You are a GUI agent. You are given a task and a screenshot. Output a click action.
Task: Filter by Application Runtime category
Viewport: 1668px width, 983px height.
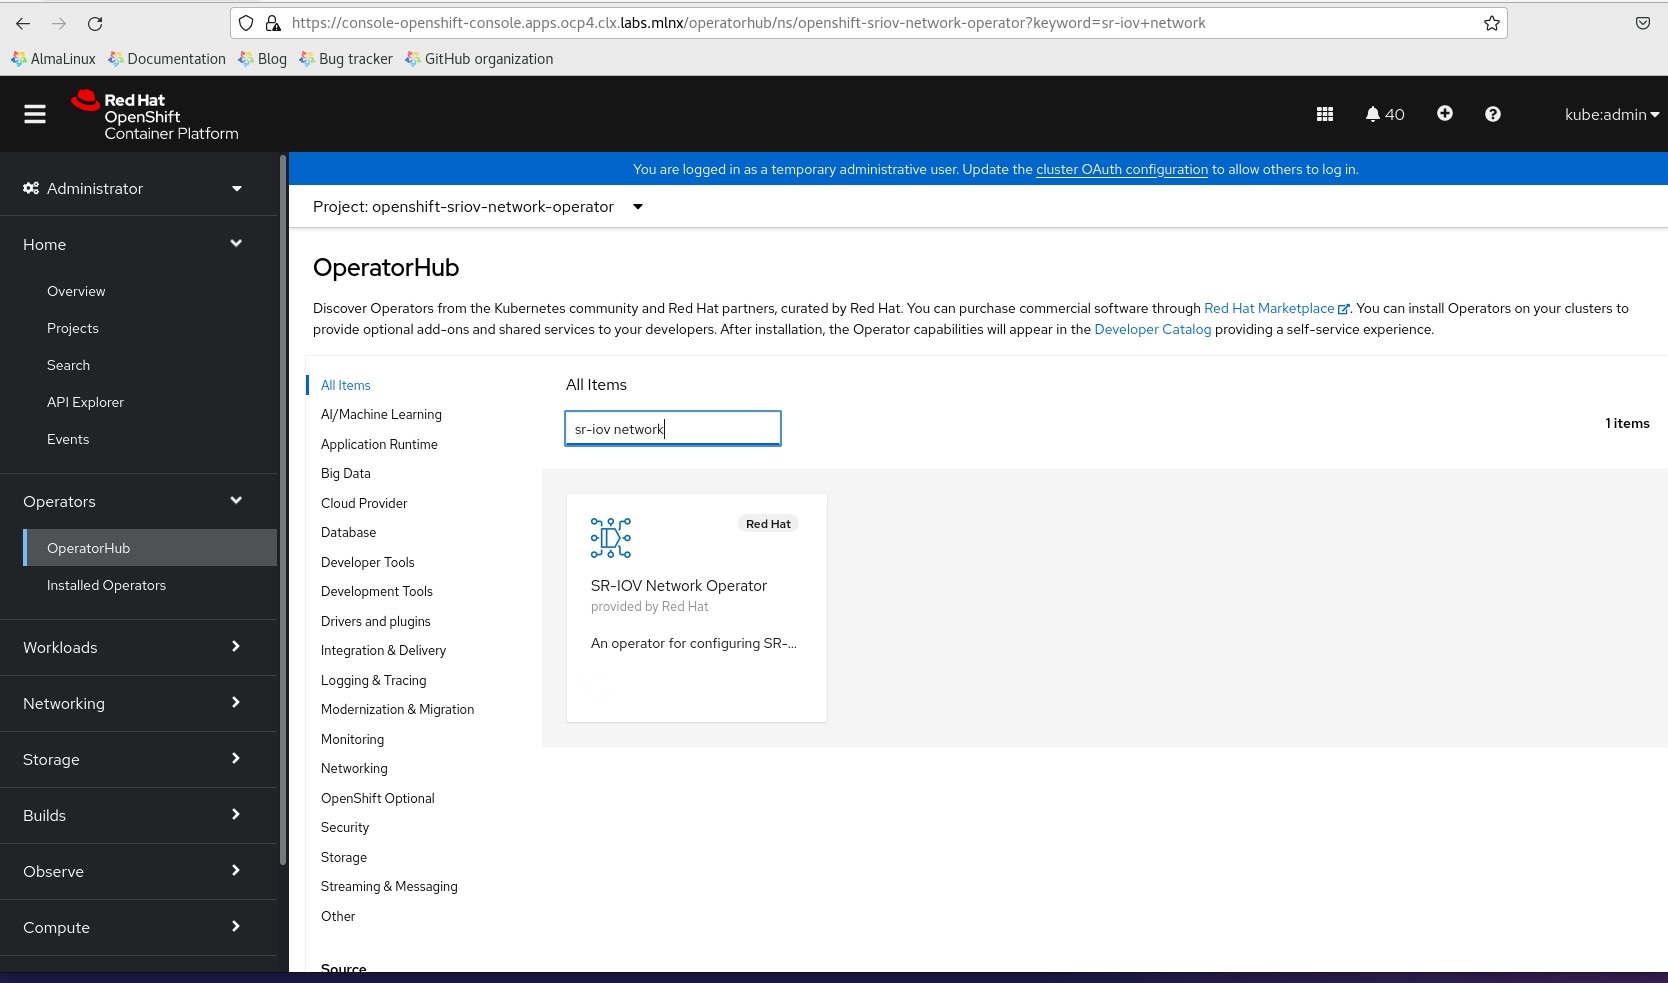pos(379,444)
